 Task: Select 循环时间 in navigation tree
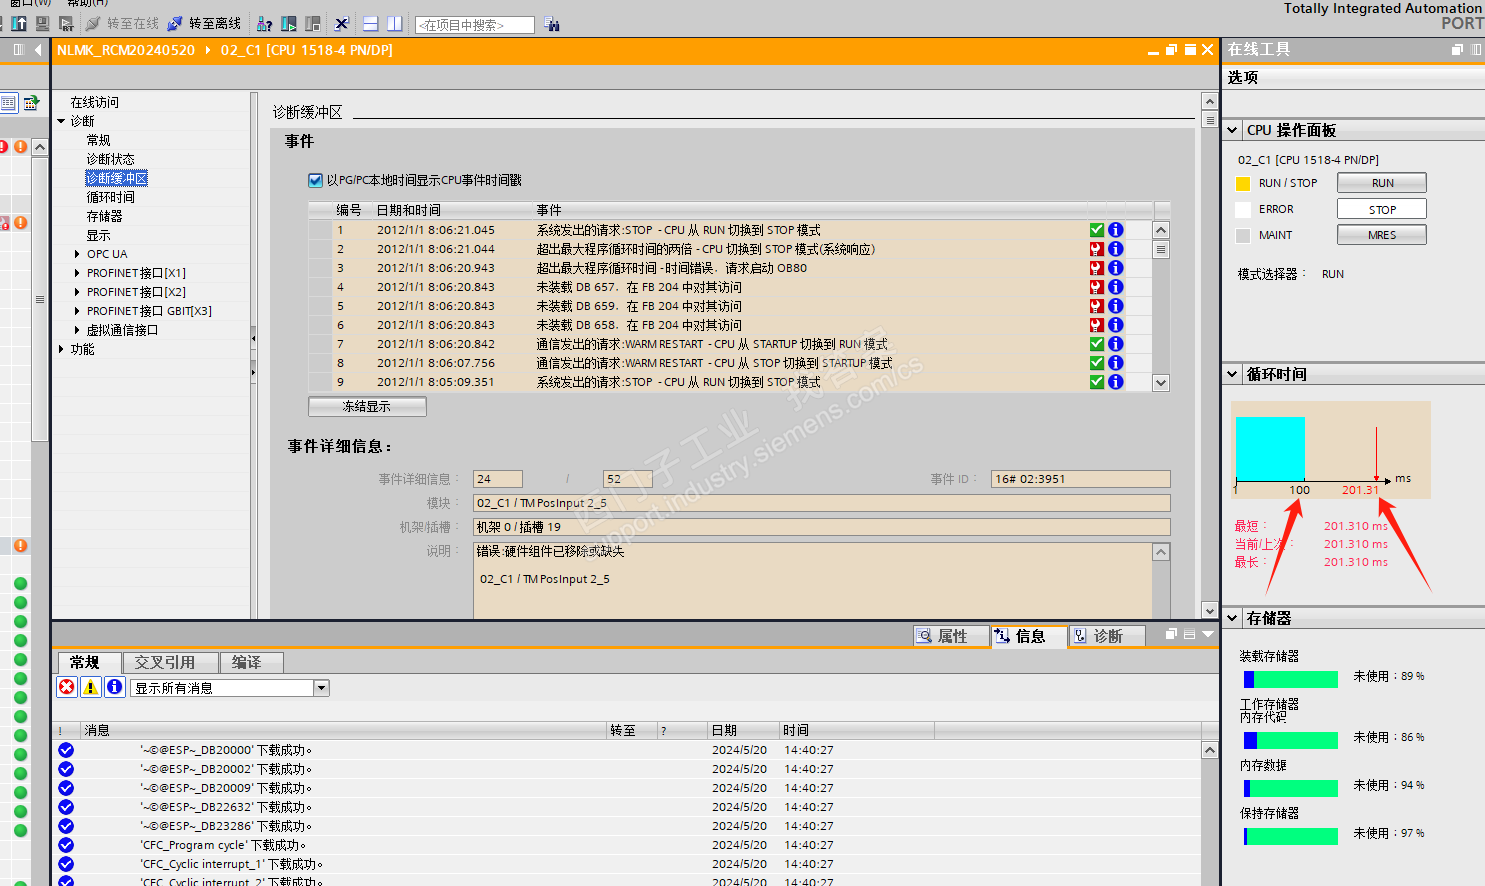[110, 197]
